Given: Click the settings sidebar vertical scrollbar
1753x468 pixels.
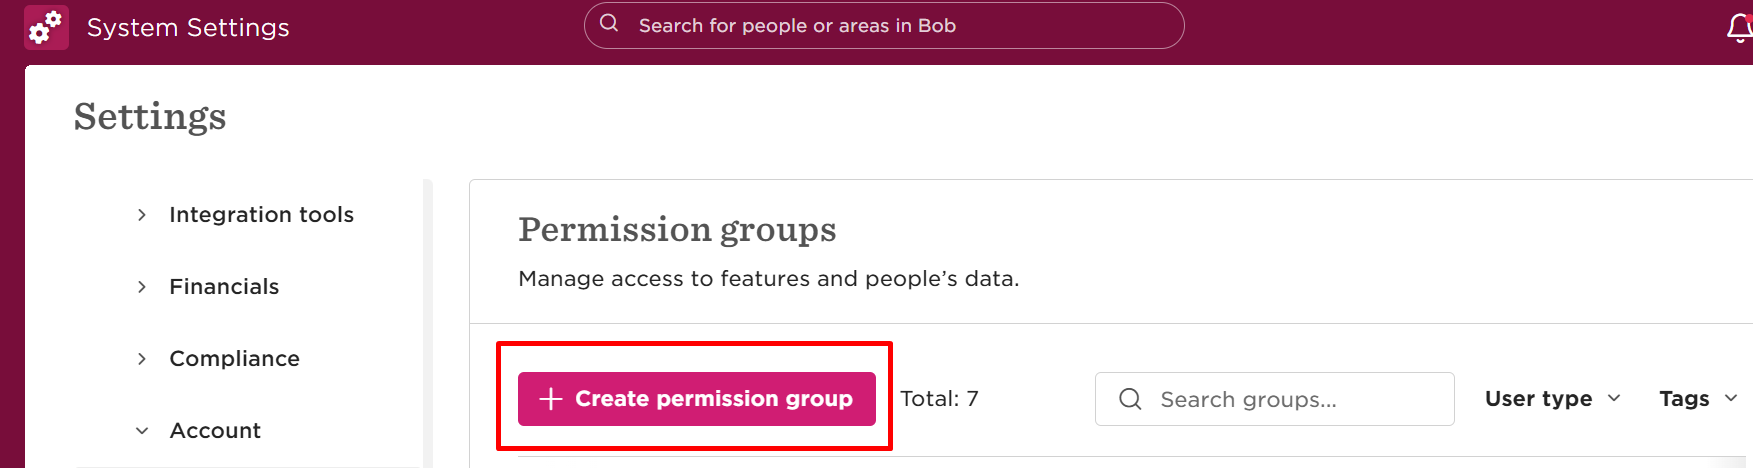Looking at the screenshot, I should pyautogui.click(x=428, y=323).
